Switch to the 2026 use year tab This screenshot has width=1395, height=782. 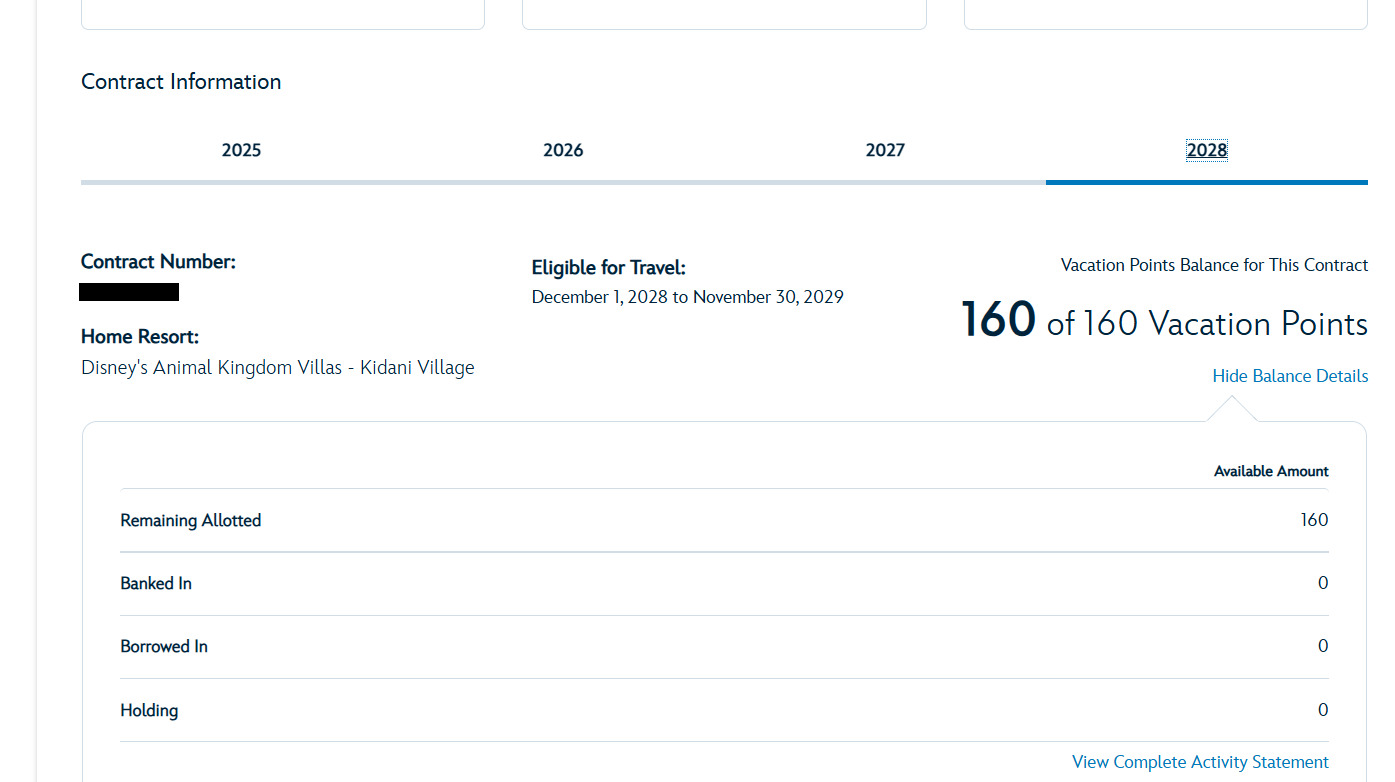563,151
